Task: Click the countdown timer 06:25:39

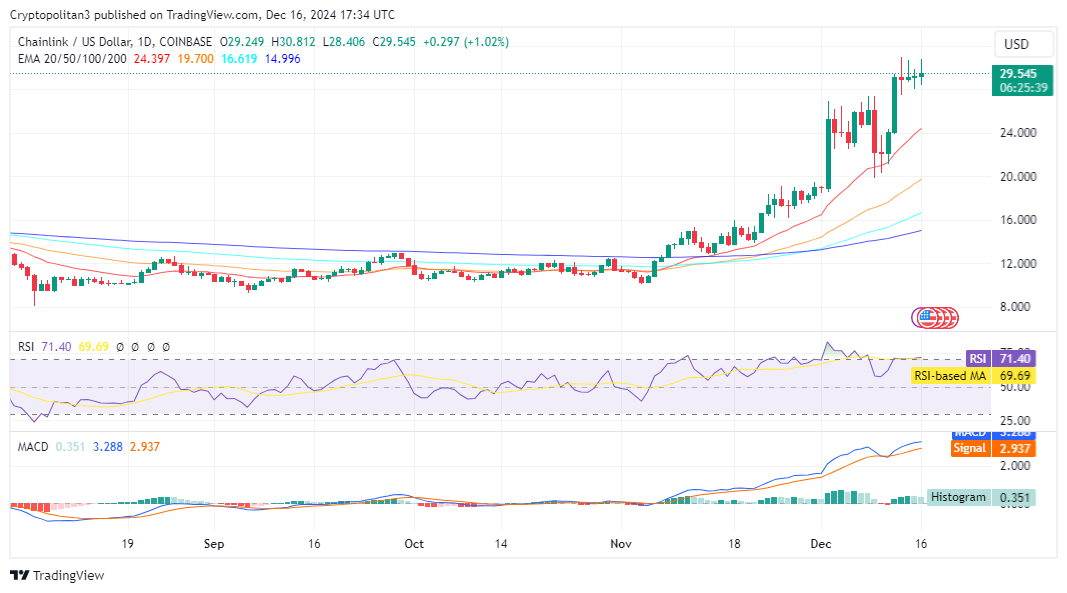Action: (x=1022, y=88)
